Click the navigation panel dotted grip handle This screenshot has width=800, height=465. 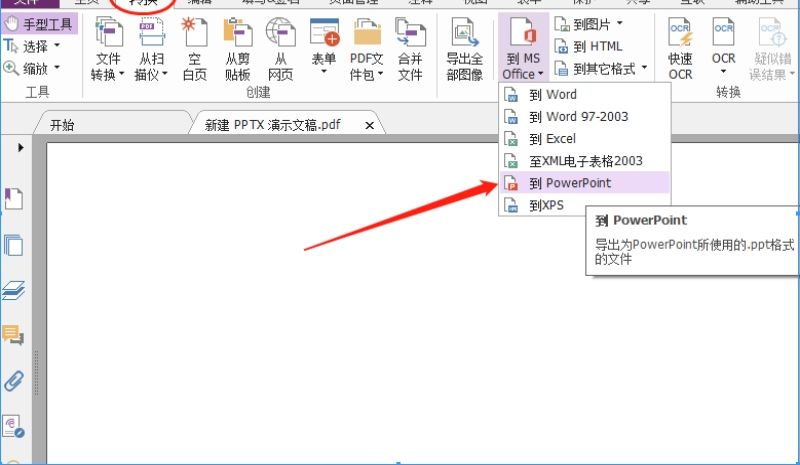coord(36,373)
